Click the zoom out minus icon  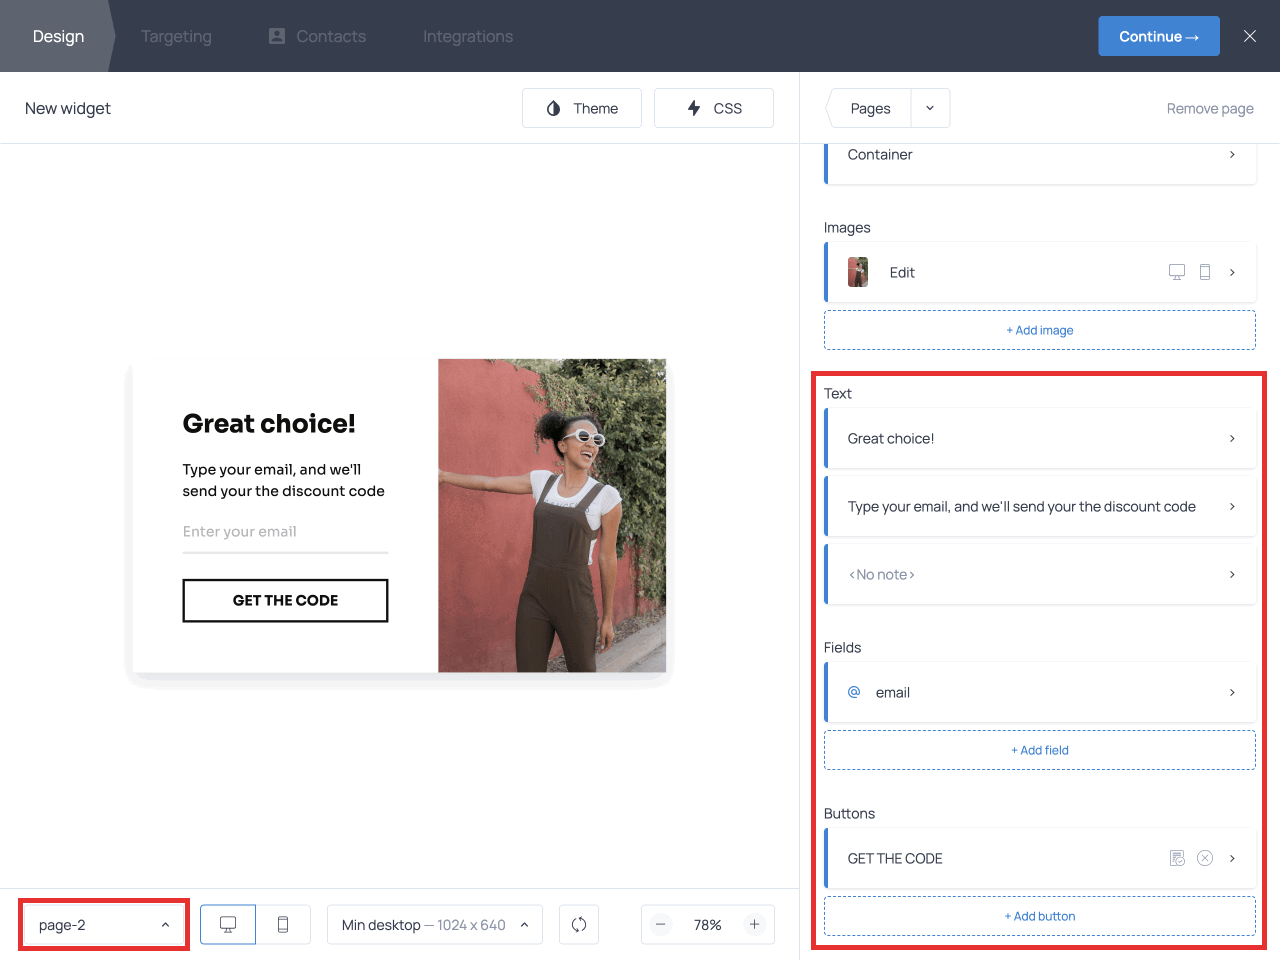pos(661,925)
